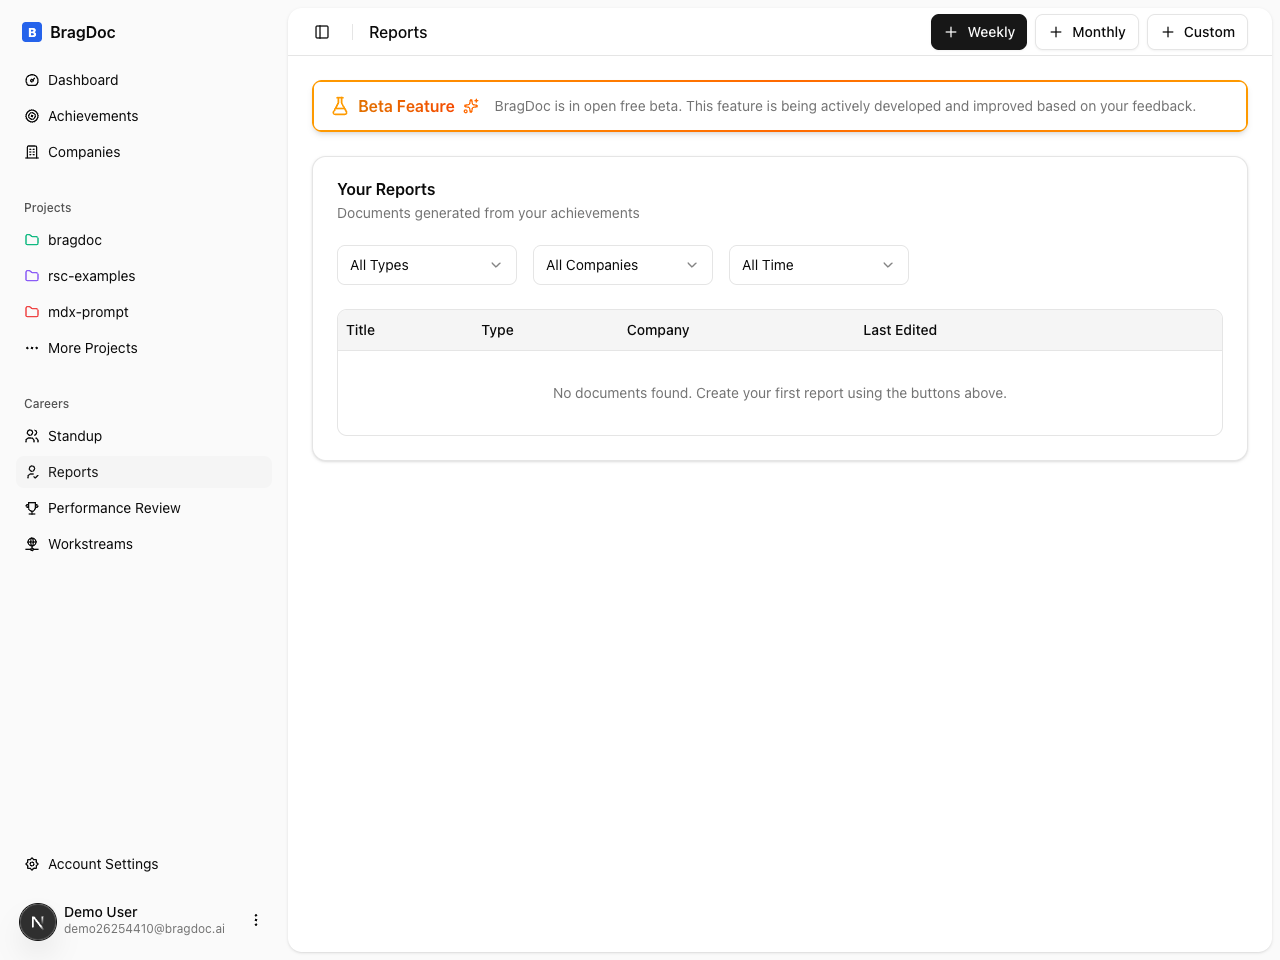Image resolution: width=1280 pixels, height=960 pixels.
Task: Click the beaker icon in the beta banner
Action: pos(340,106)
